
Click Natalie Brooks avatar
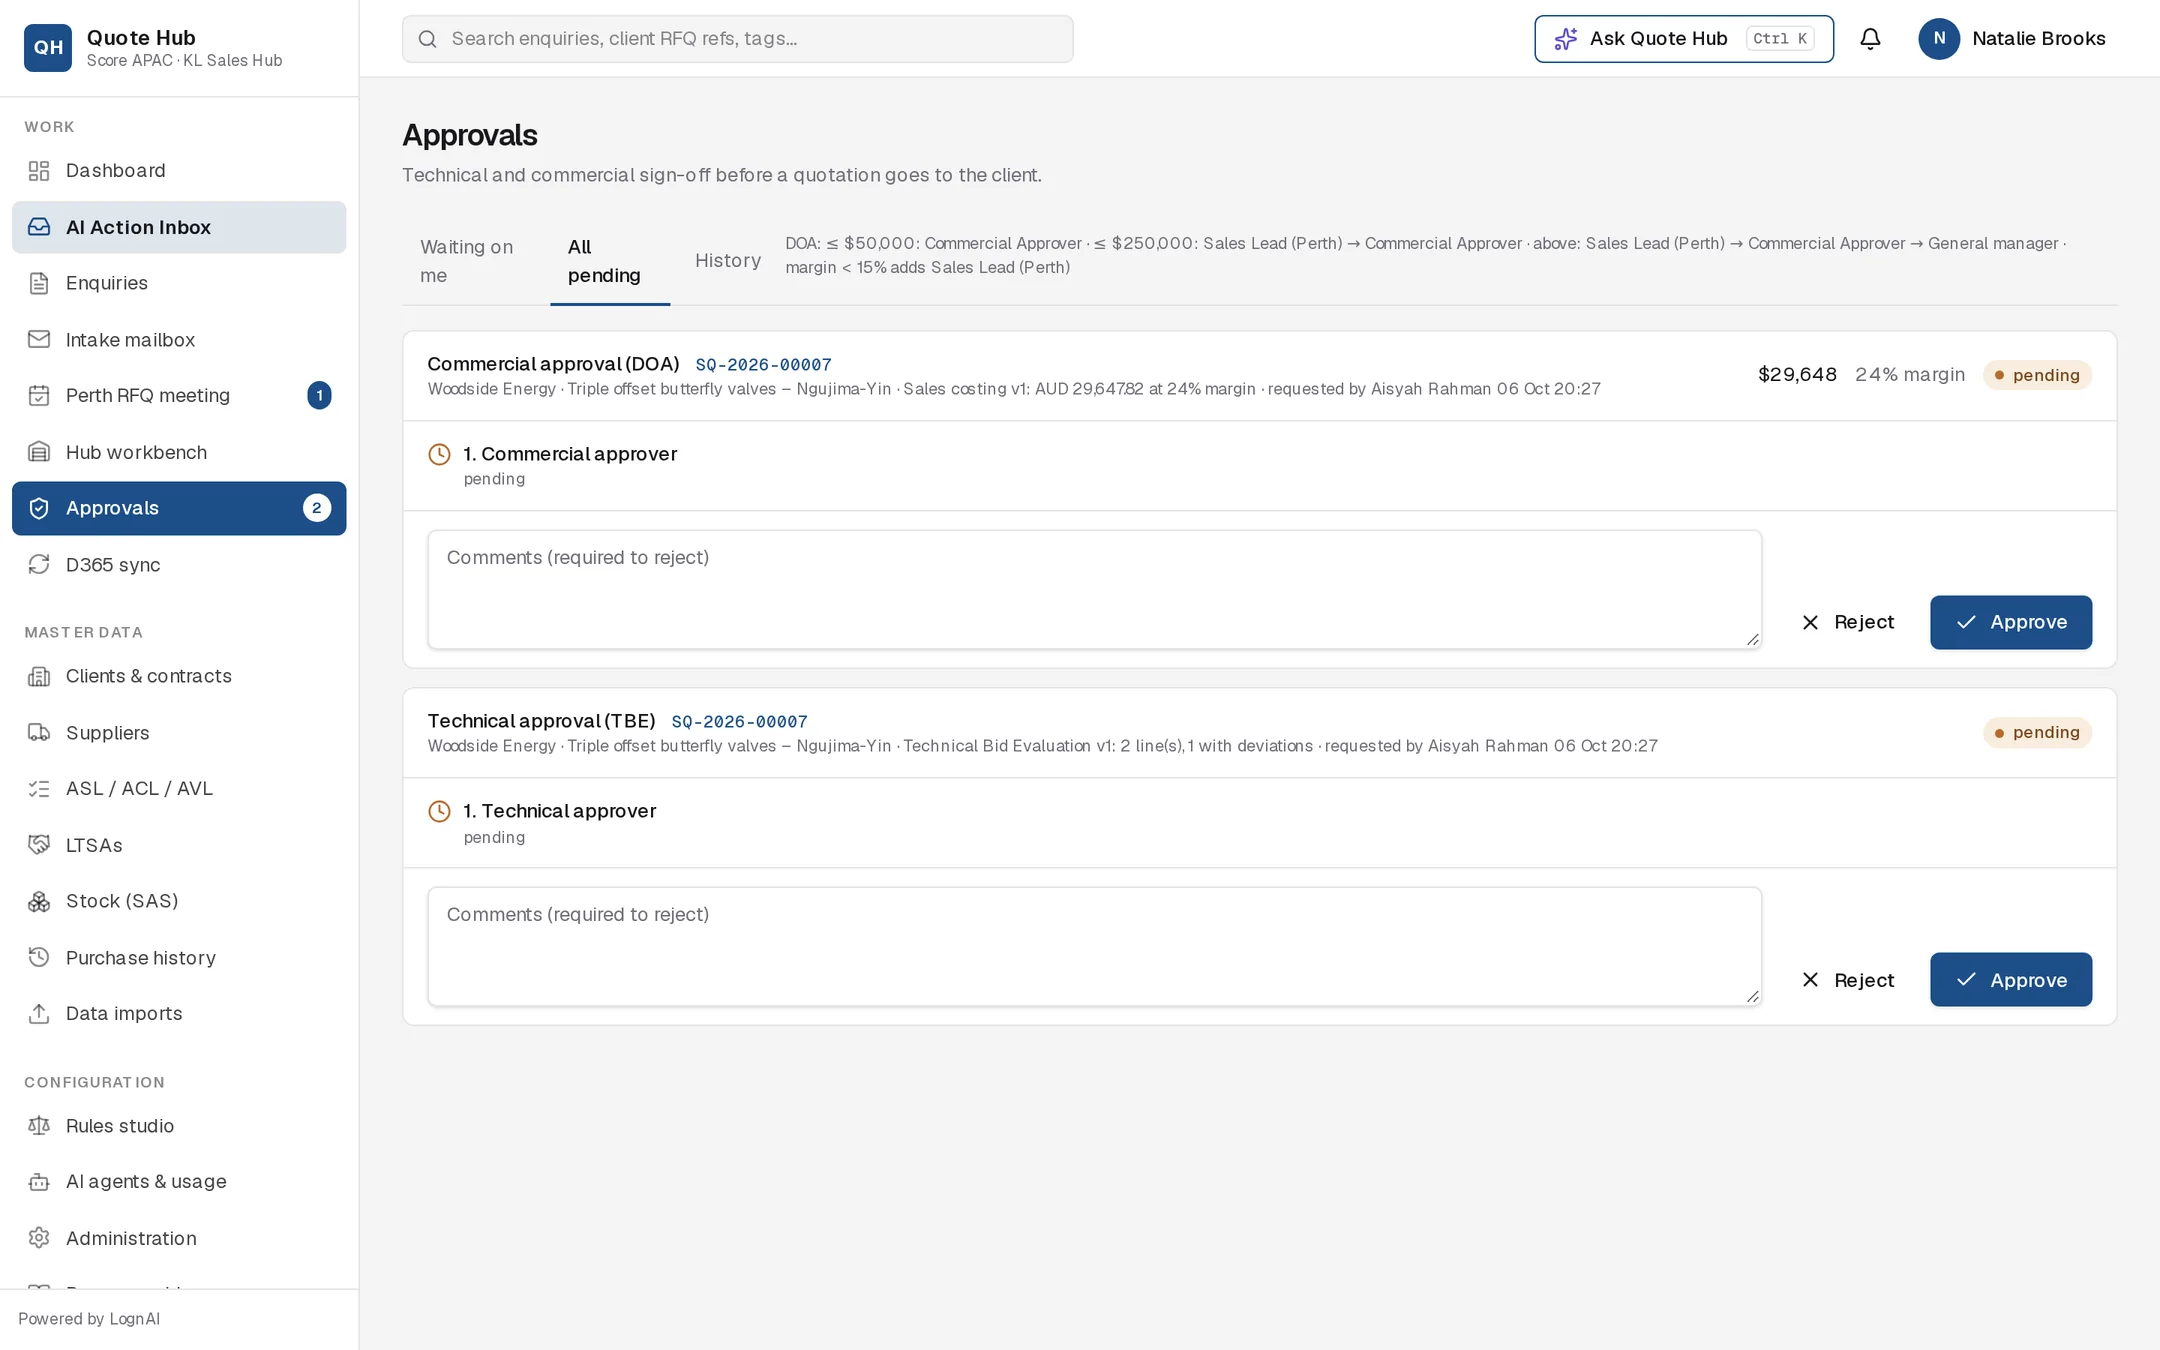click(1939, 39)
